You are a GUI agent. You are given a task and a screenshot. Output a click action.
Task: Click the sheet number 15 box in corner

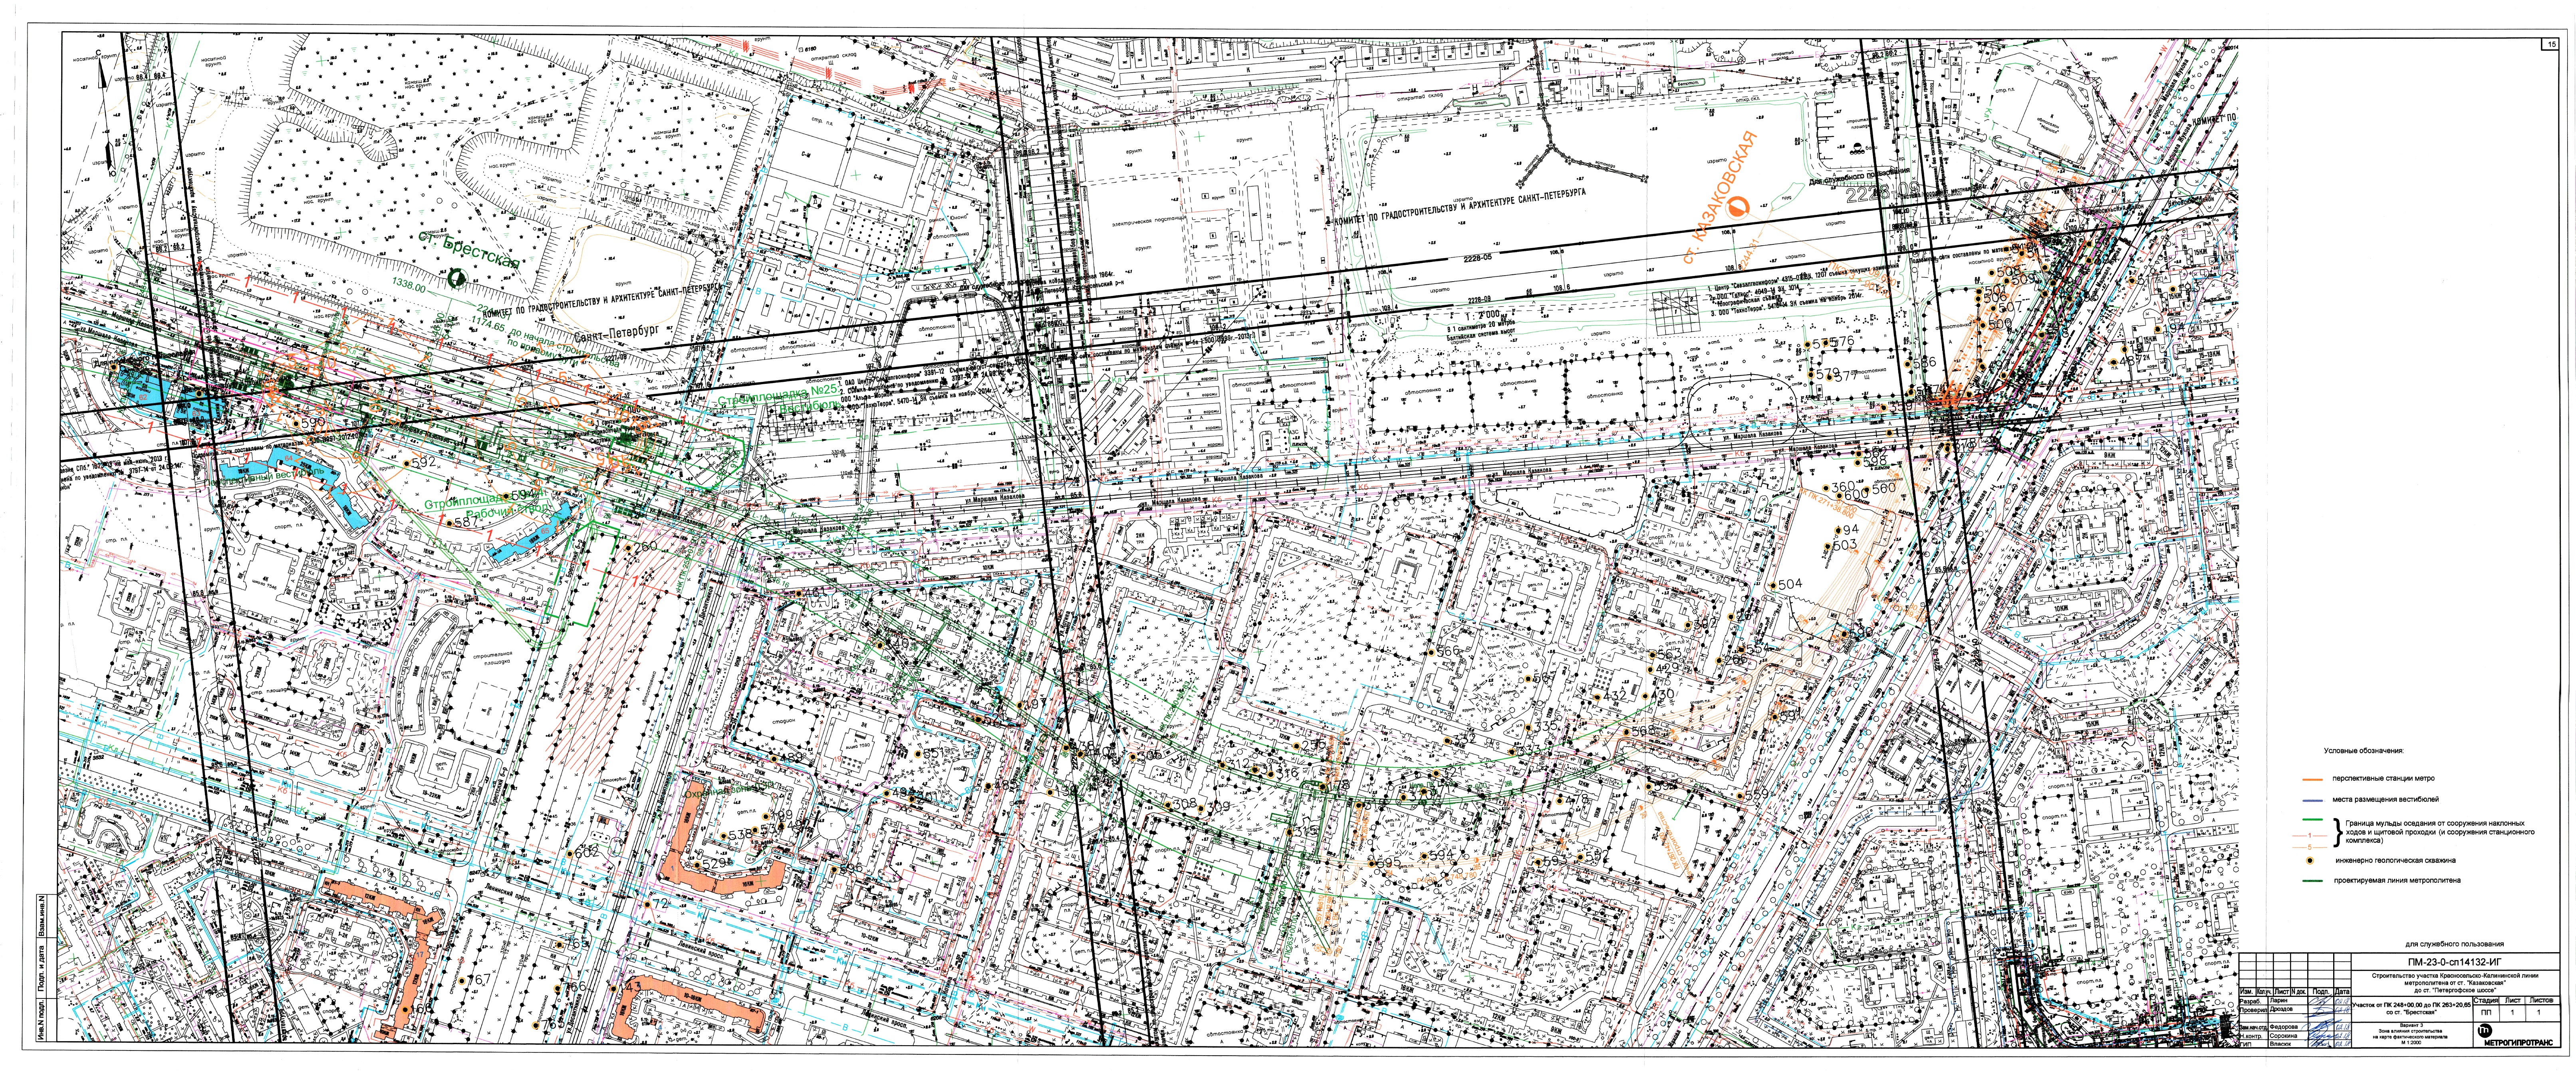tap(2550, 44)
